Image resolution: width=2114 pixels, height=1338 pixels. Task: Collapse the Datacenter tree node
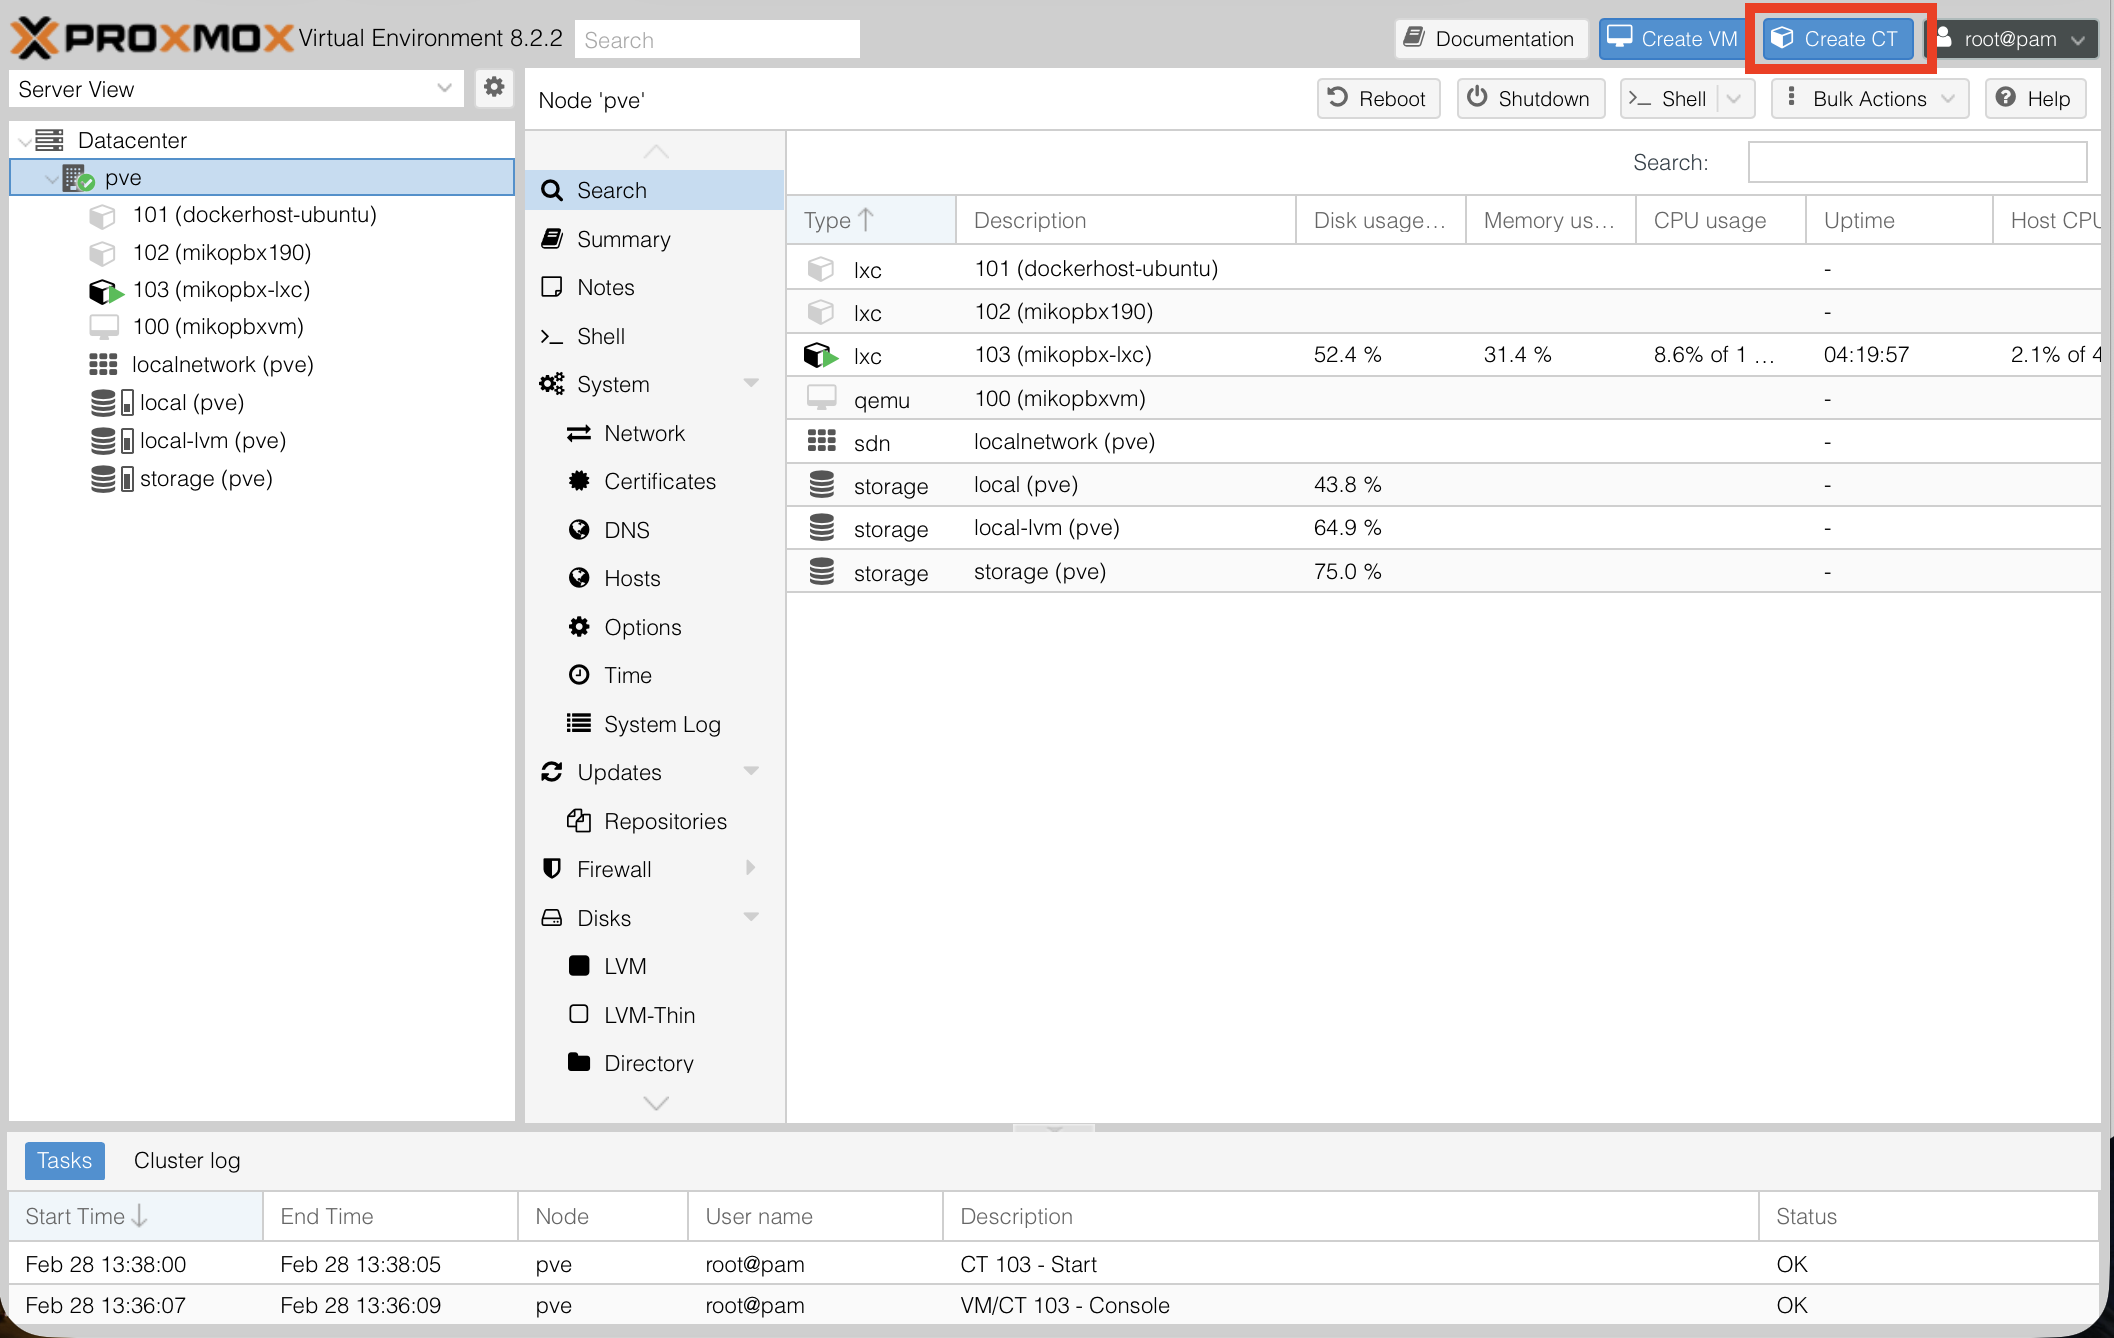tap(25, 141)
